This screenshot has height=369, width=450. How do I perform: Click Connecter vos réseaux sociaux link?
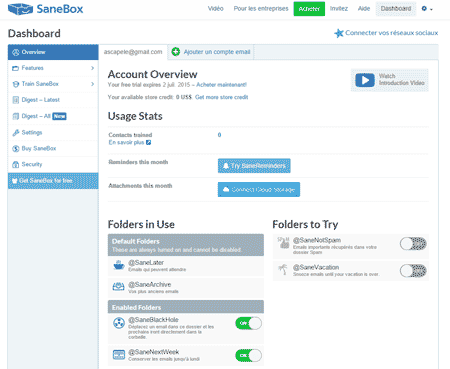pyautogui.click(x=392, y=33)
